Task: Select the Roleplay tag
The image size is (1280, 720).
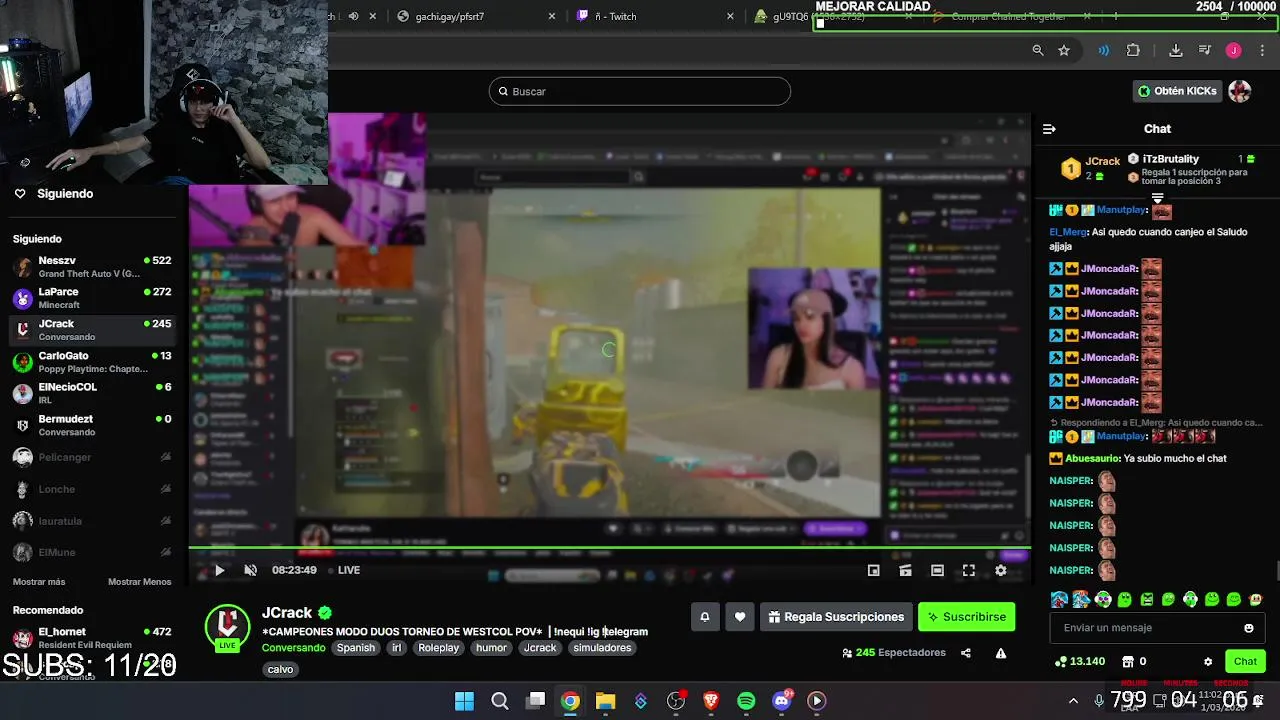Action: 438,648
